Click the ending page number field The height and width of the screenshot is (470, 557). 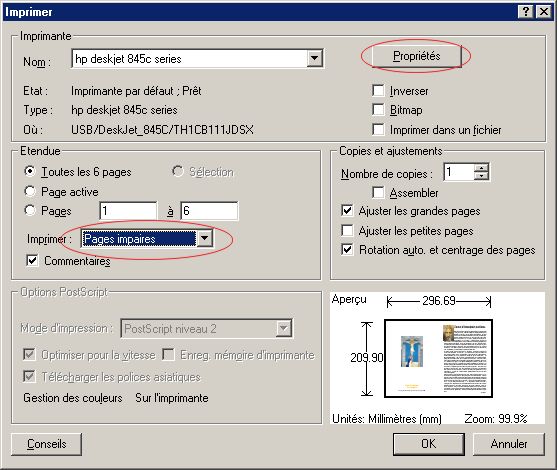209,211
